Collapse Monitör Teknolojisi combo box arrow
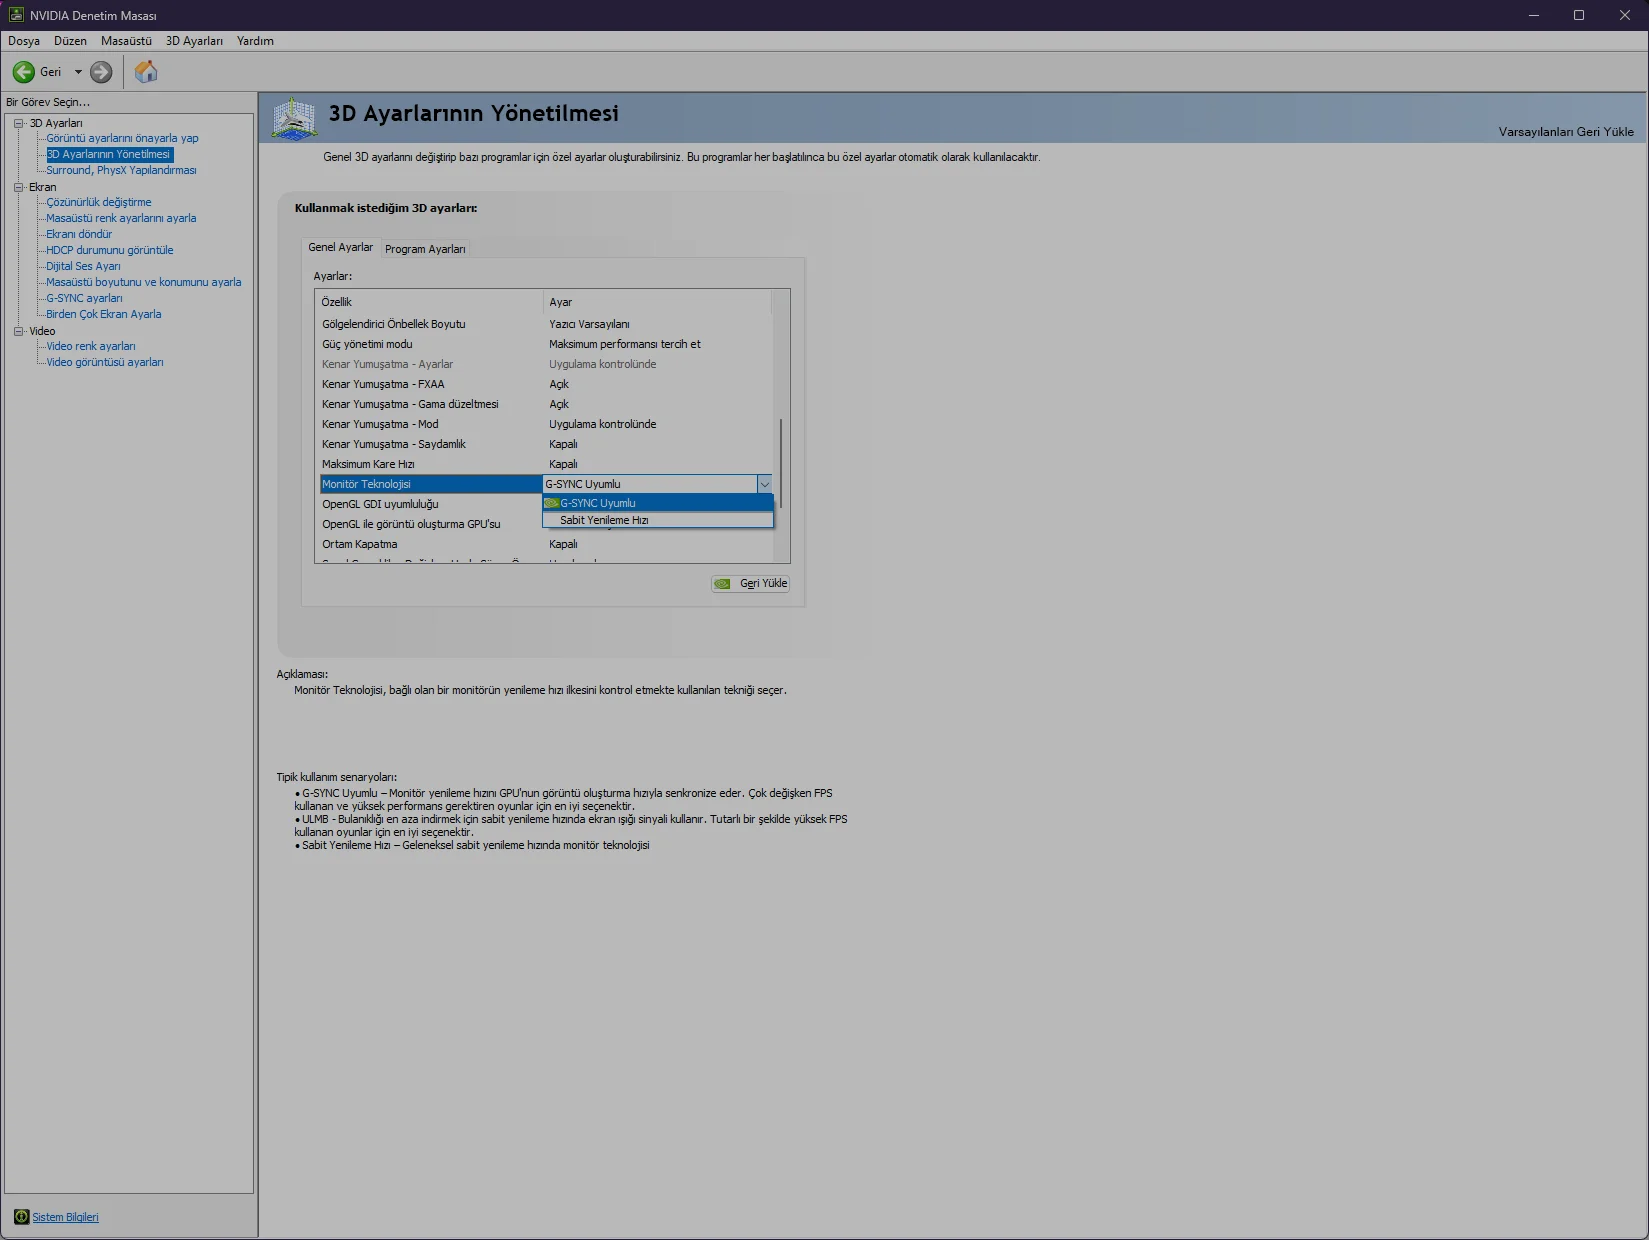The image size is (1649, 1240). pos(765,484)
